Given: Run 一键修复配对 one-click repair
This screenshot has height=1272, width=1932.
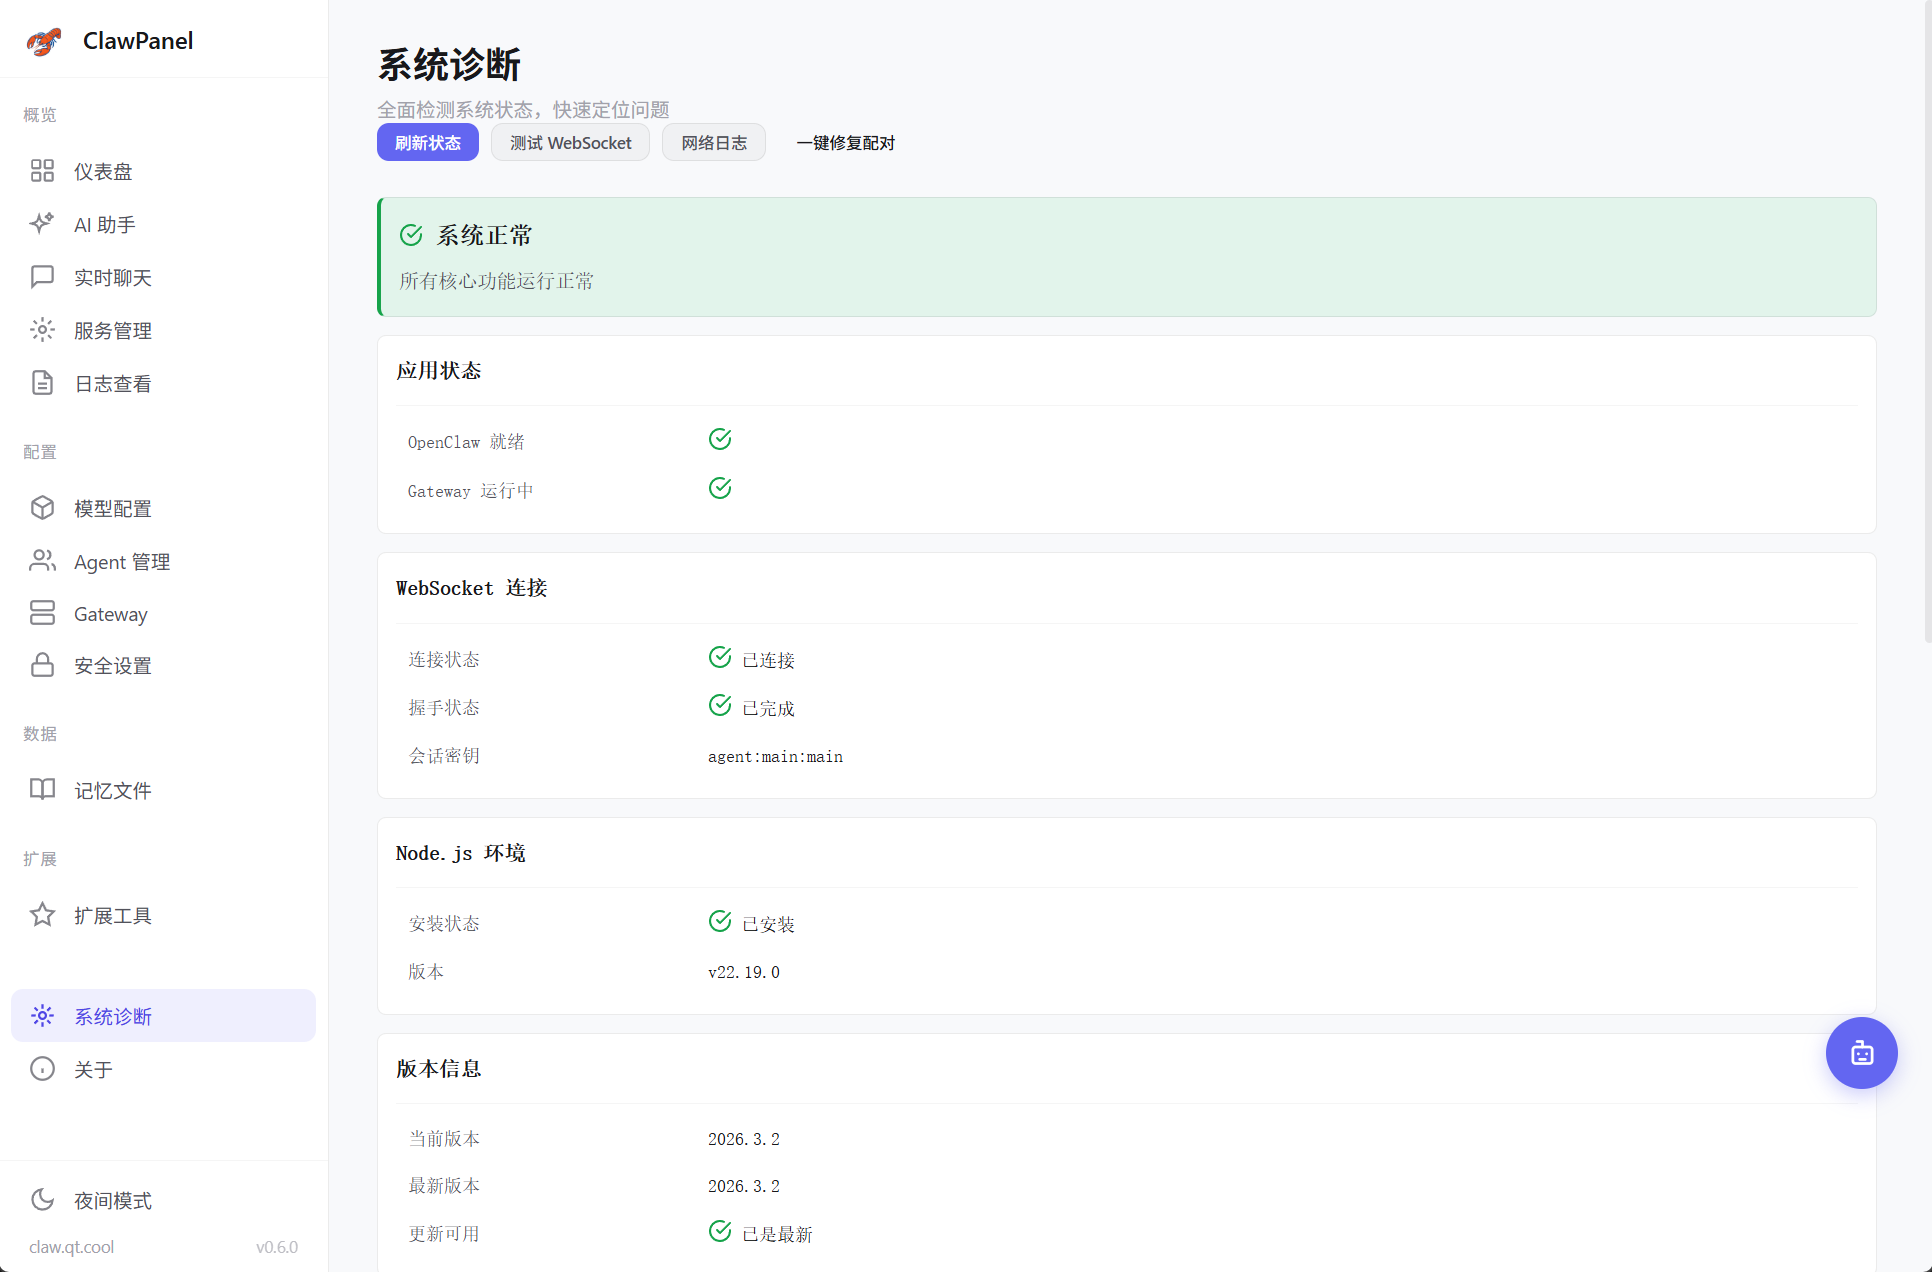Looking at the screenshot, I should coord(845,142).
